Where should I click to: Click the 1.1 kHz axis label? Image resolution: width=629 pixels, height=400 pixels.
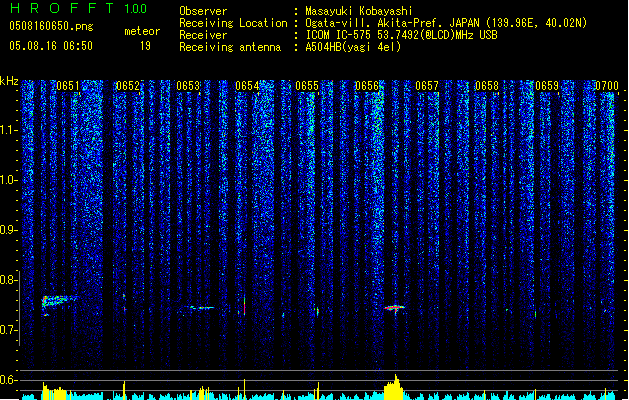pos(9,130)
